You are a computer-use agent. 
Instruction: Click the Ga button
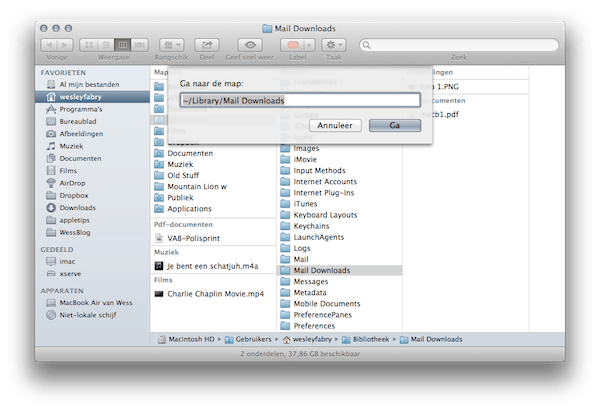(x=395, y=125)
